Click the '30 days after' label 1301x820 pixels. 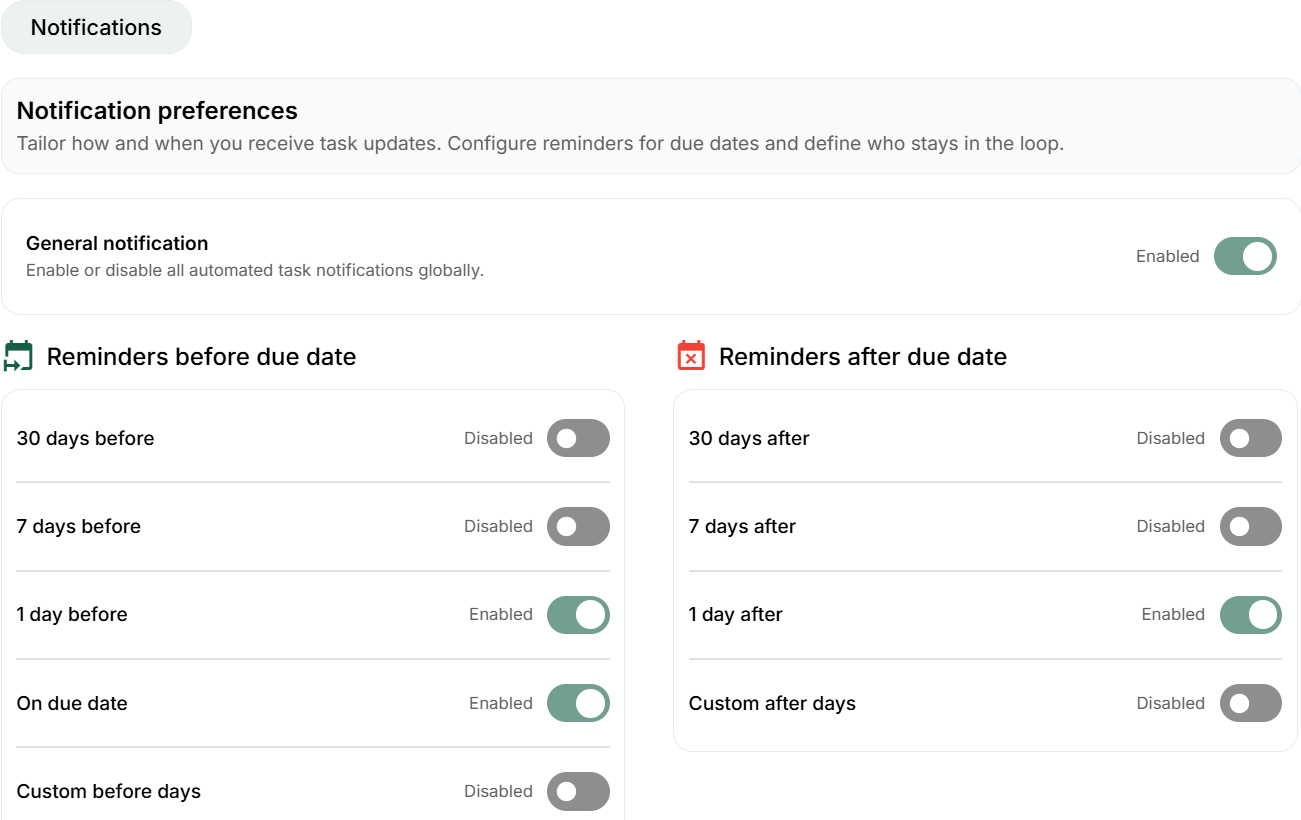tap(749, 438)
